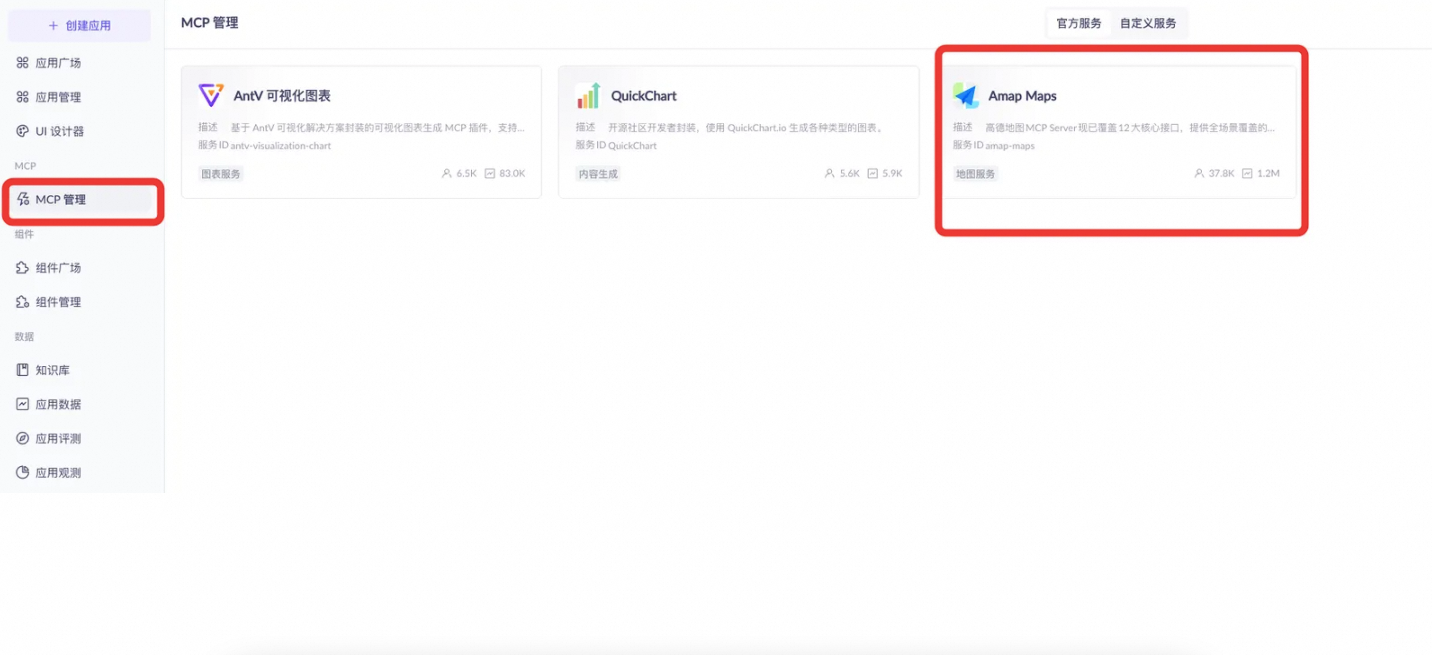Click the 图表服务 tag on AntV card

(x=220, y=174)
